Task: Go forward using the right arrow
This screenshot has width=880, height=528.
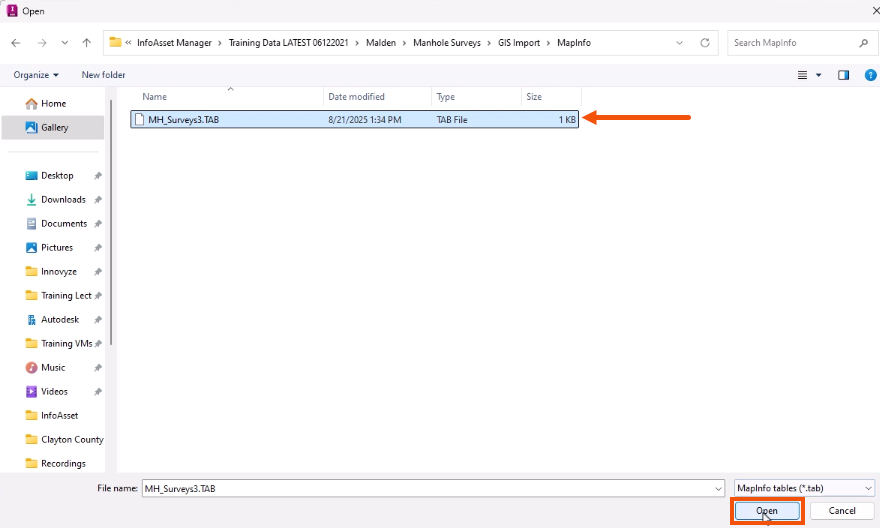Action: point(42,43)
